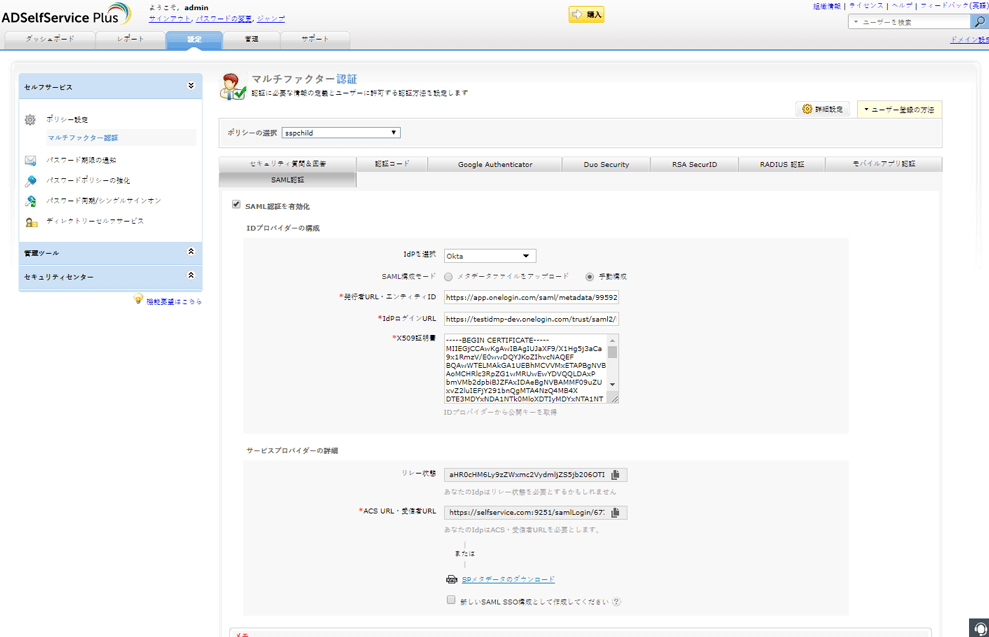Open the 認証コード tab
The height and width of the screenshot is (637, 989).
coord(392,164)
